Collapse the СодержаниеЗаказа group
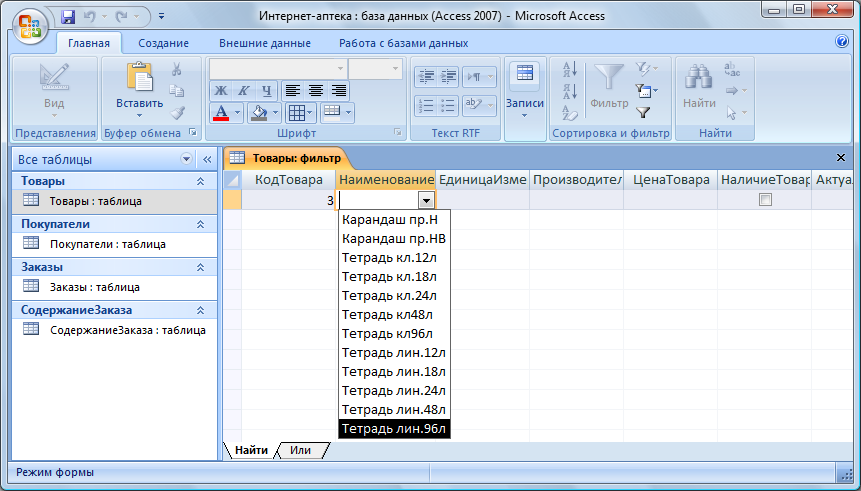 point(200,310)
